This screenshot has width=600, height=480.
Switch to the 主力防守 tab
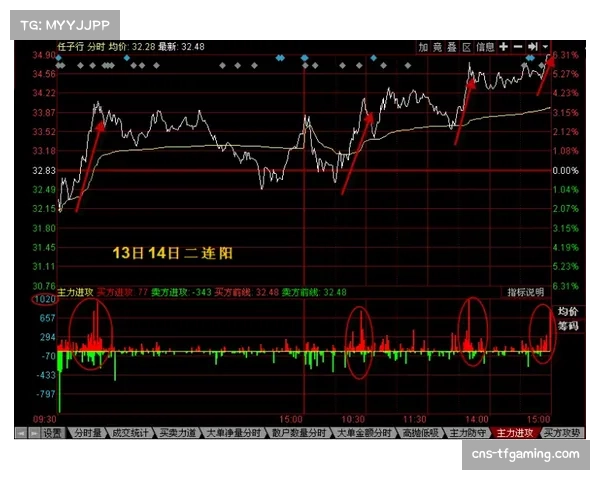(x=466, y=433)
